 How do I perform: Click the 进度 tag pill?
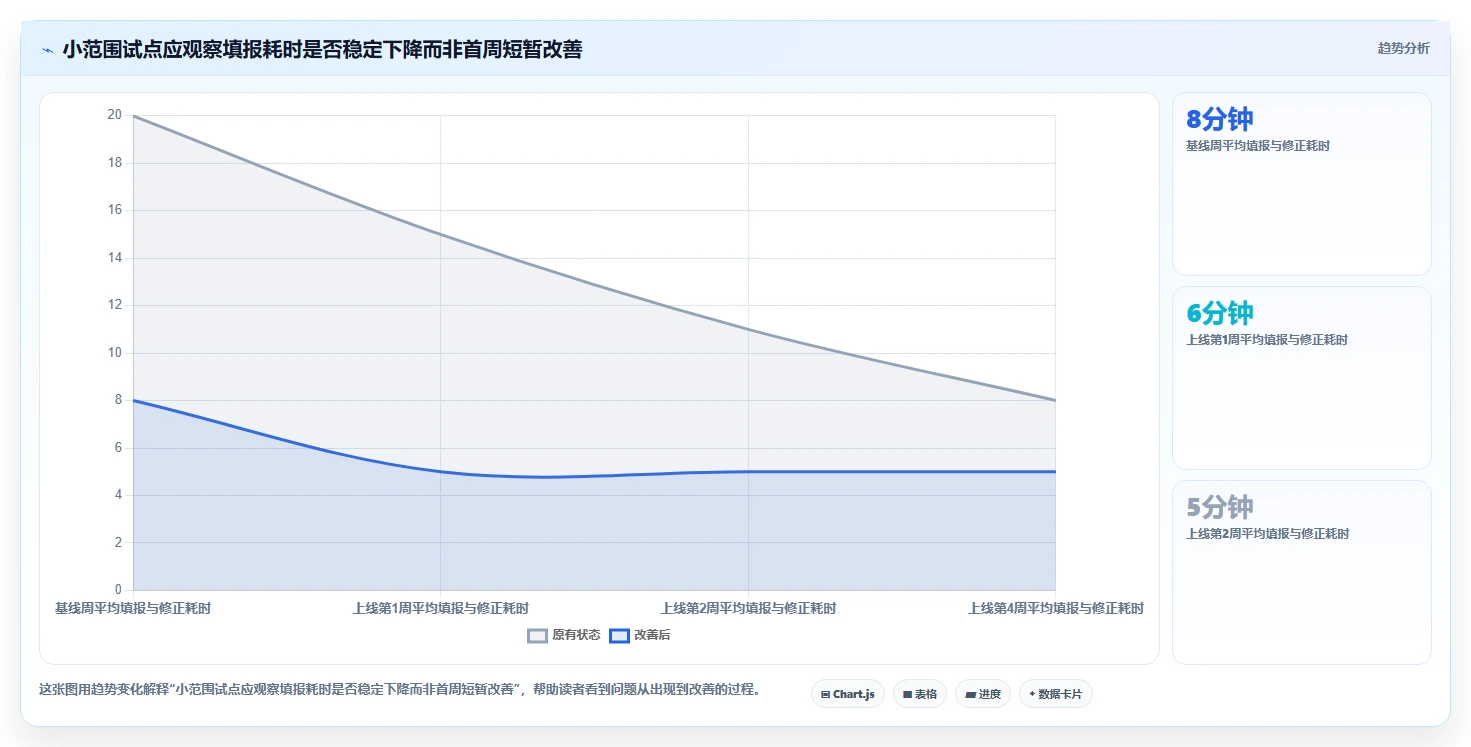(x=983, y=694)
